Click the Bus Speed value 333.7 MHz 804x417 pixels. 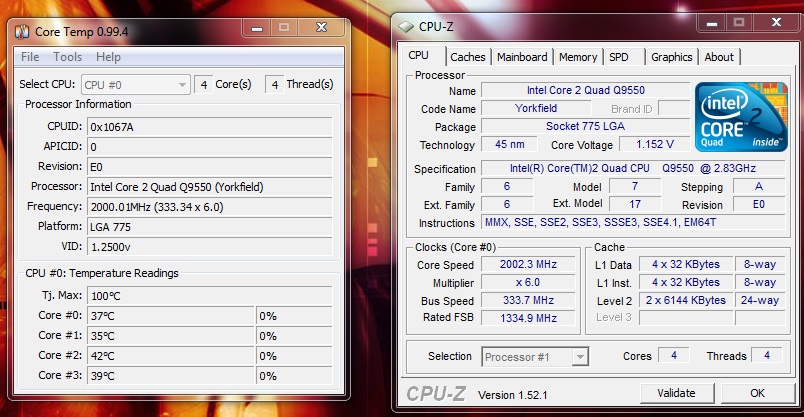point(528,300)
